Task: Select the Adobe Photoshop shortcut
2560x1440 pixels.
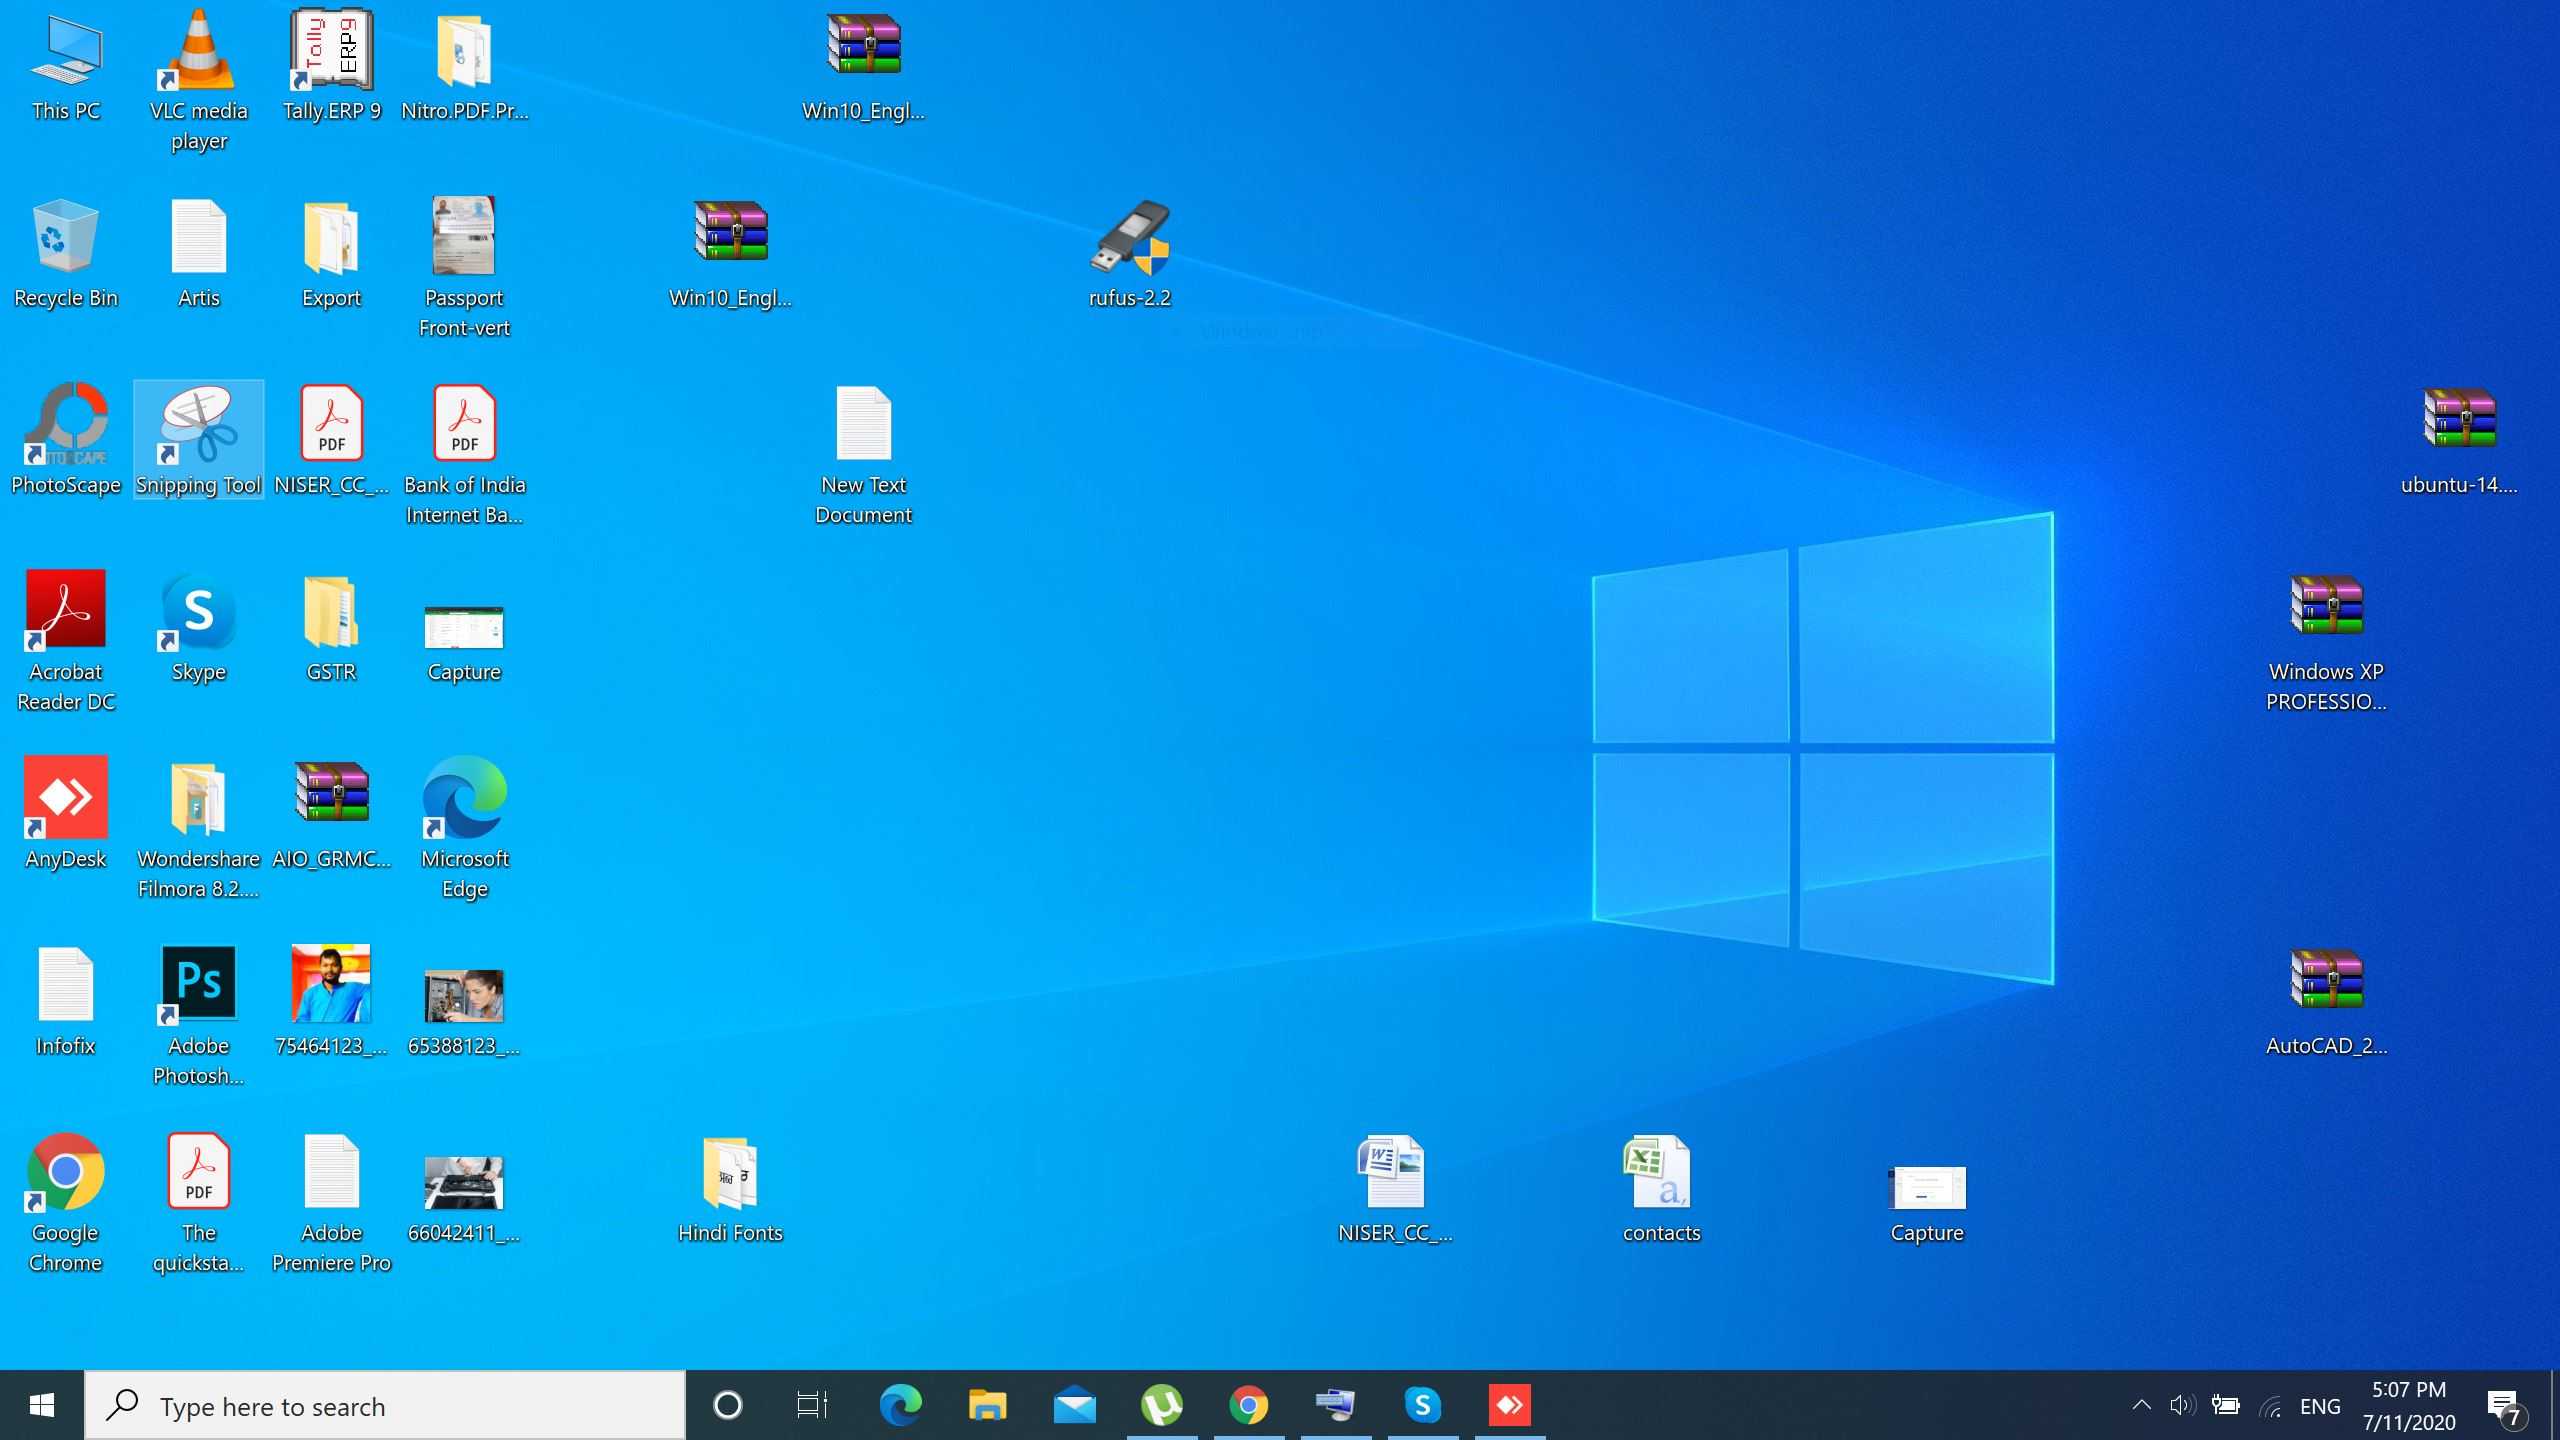Action: pyautogui.click(x=198, y=1014)
